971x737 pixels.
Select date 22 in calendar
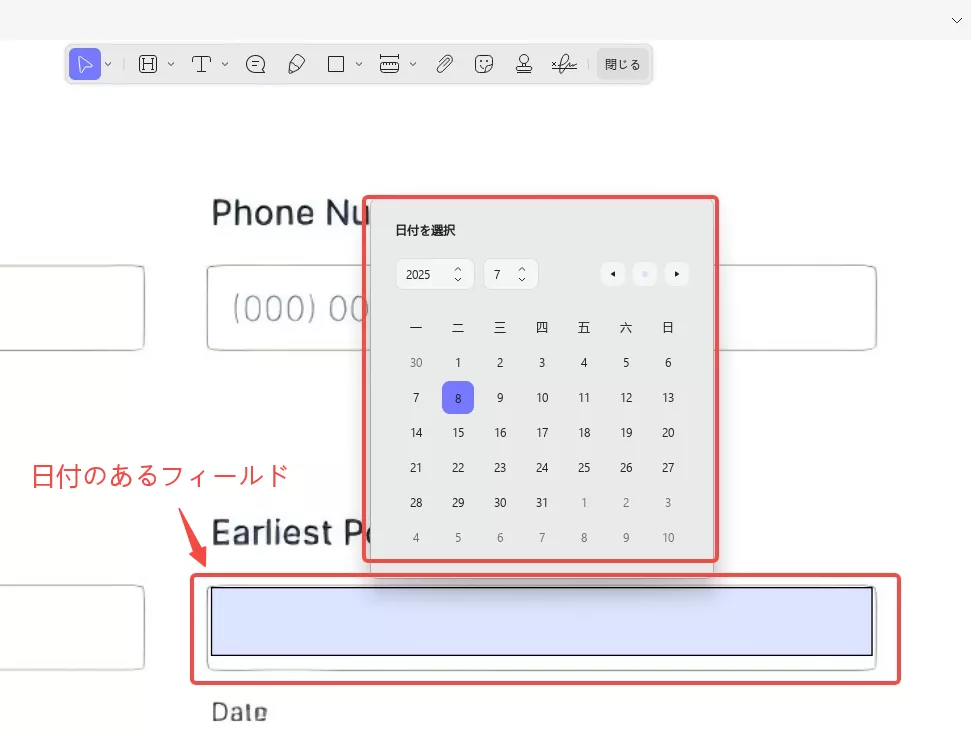coord(458,468)
